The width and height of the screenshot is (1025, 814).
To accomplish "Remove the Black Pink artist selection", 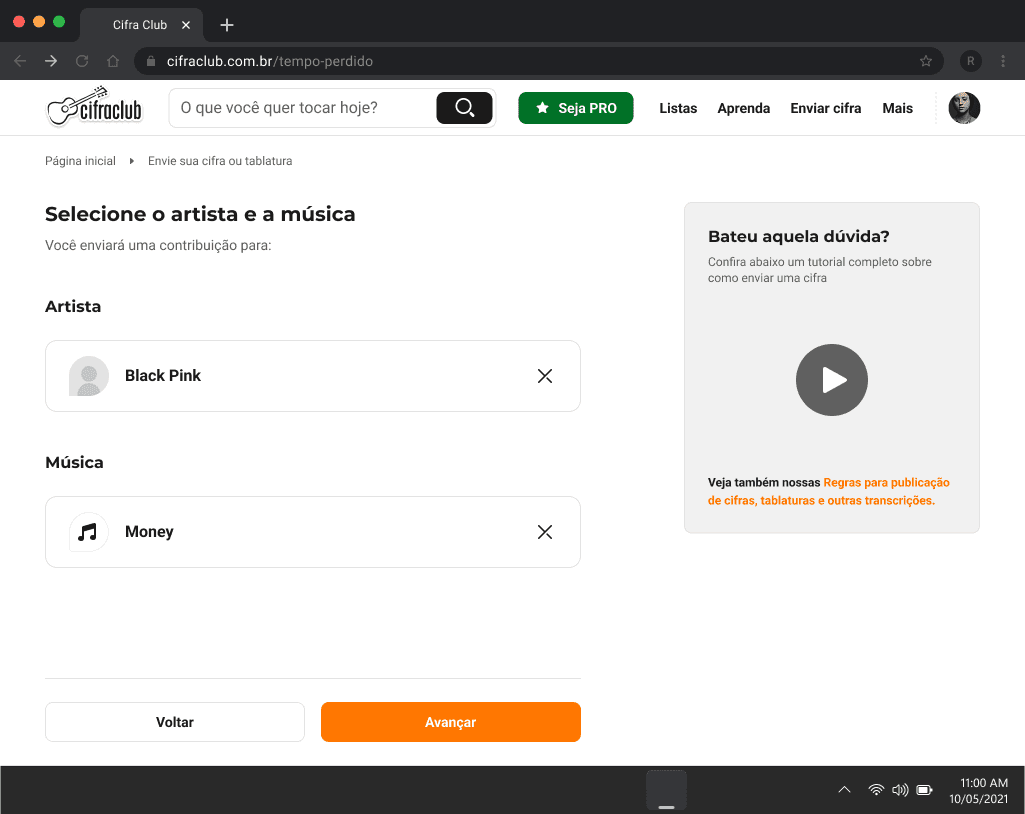I will [545, 376].
